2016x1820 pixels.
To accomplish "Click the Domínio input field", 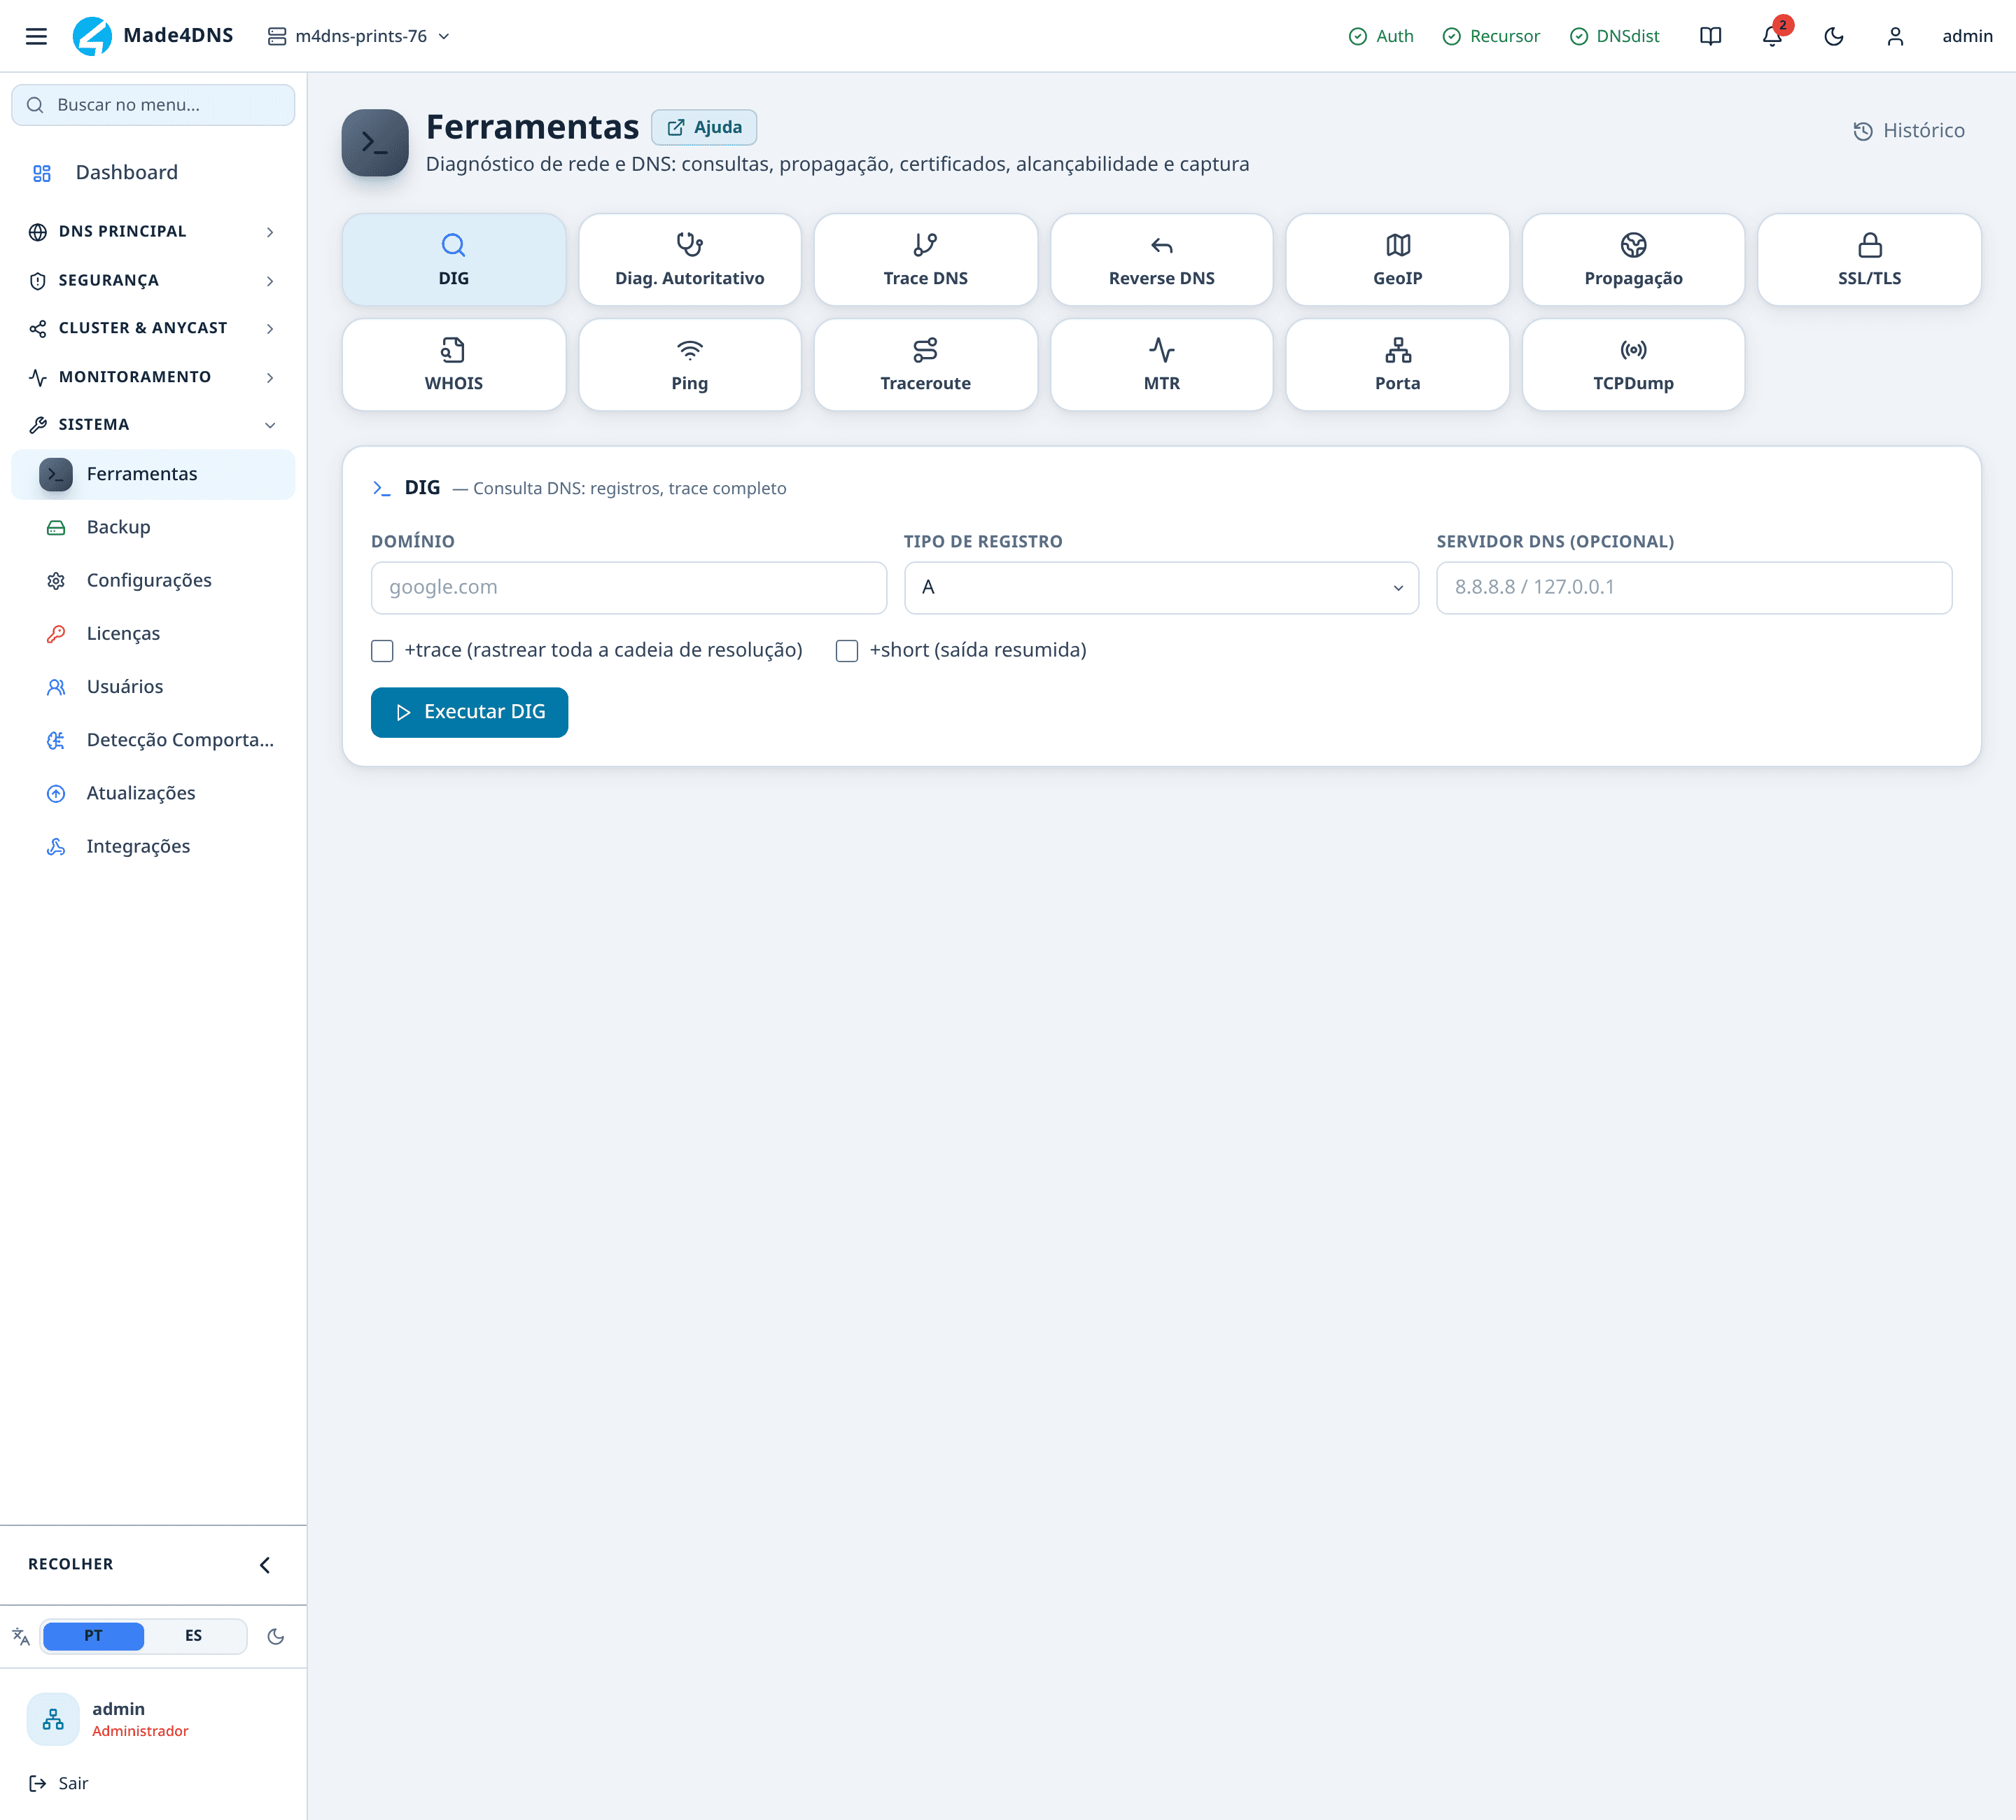I will (x=629, y=588).
